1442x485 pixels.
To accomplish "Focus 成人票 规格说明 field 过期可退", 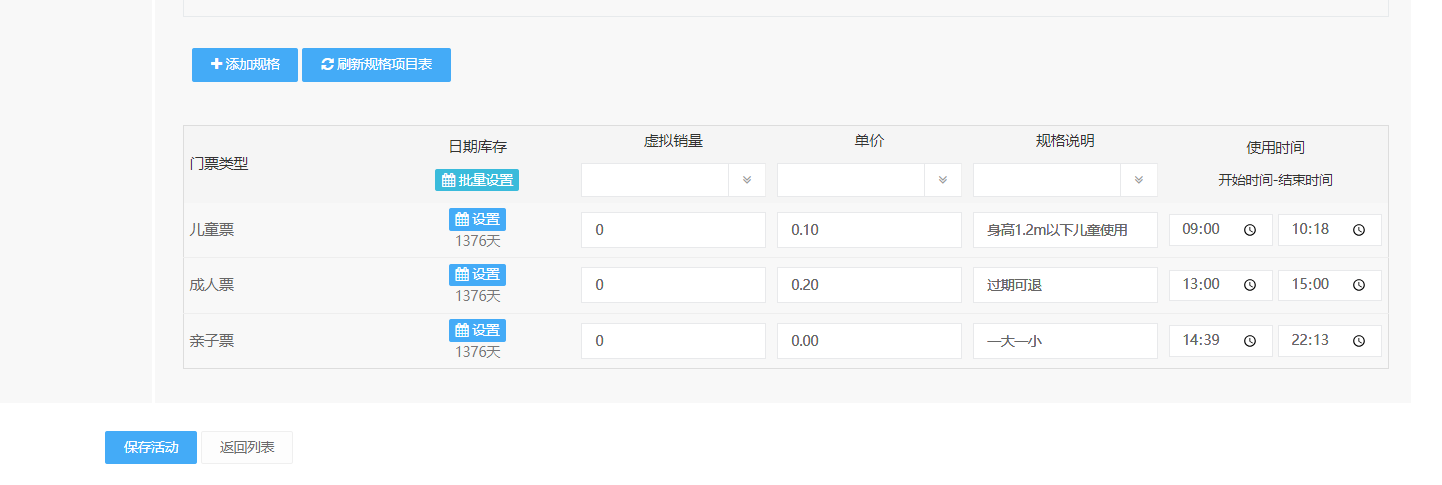I will pos(1065,285).
